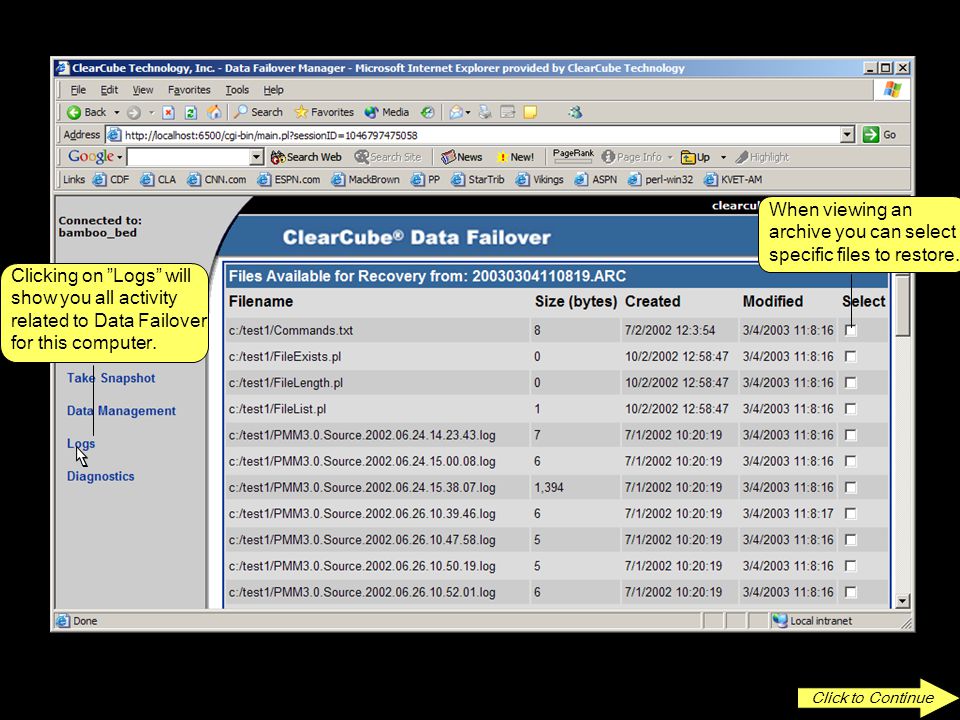Tick checkbox for PMM3.0.Source.2002.06.26.10.39.46.log

(x=850, y=514)
